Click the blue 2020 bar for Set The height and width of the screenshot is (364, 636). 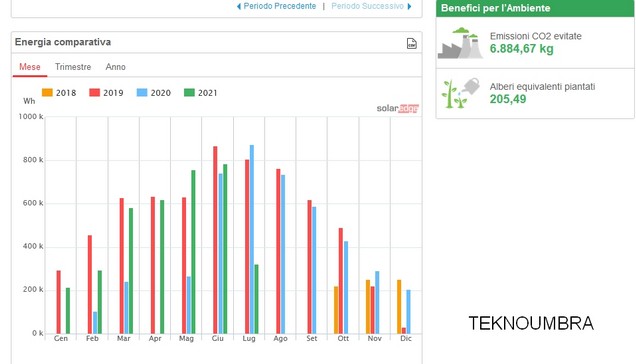[314, 270]
